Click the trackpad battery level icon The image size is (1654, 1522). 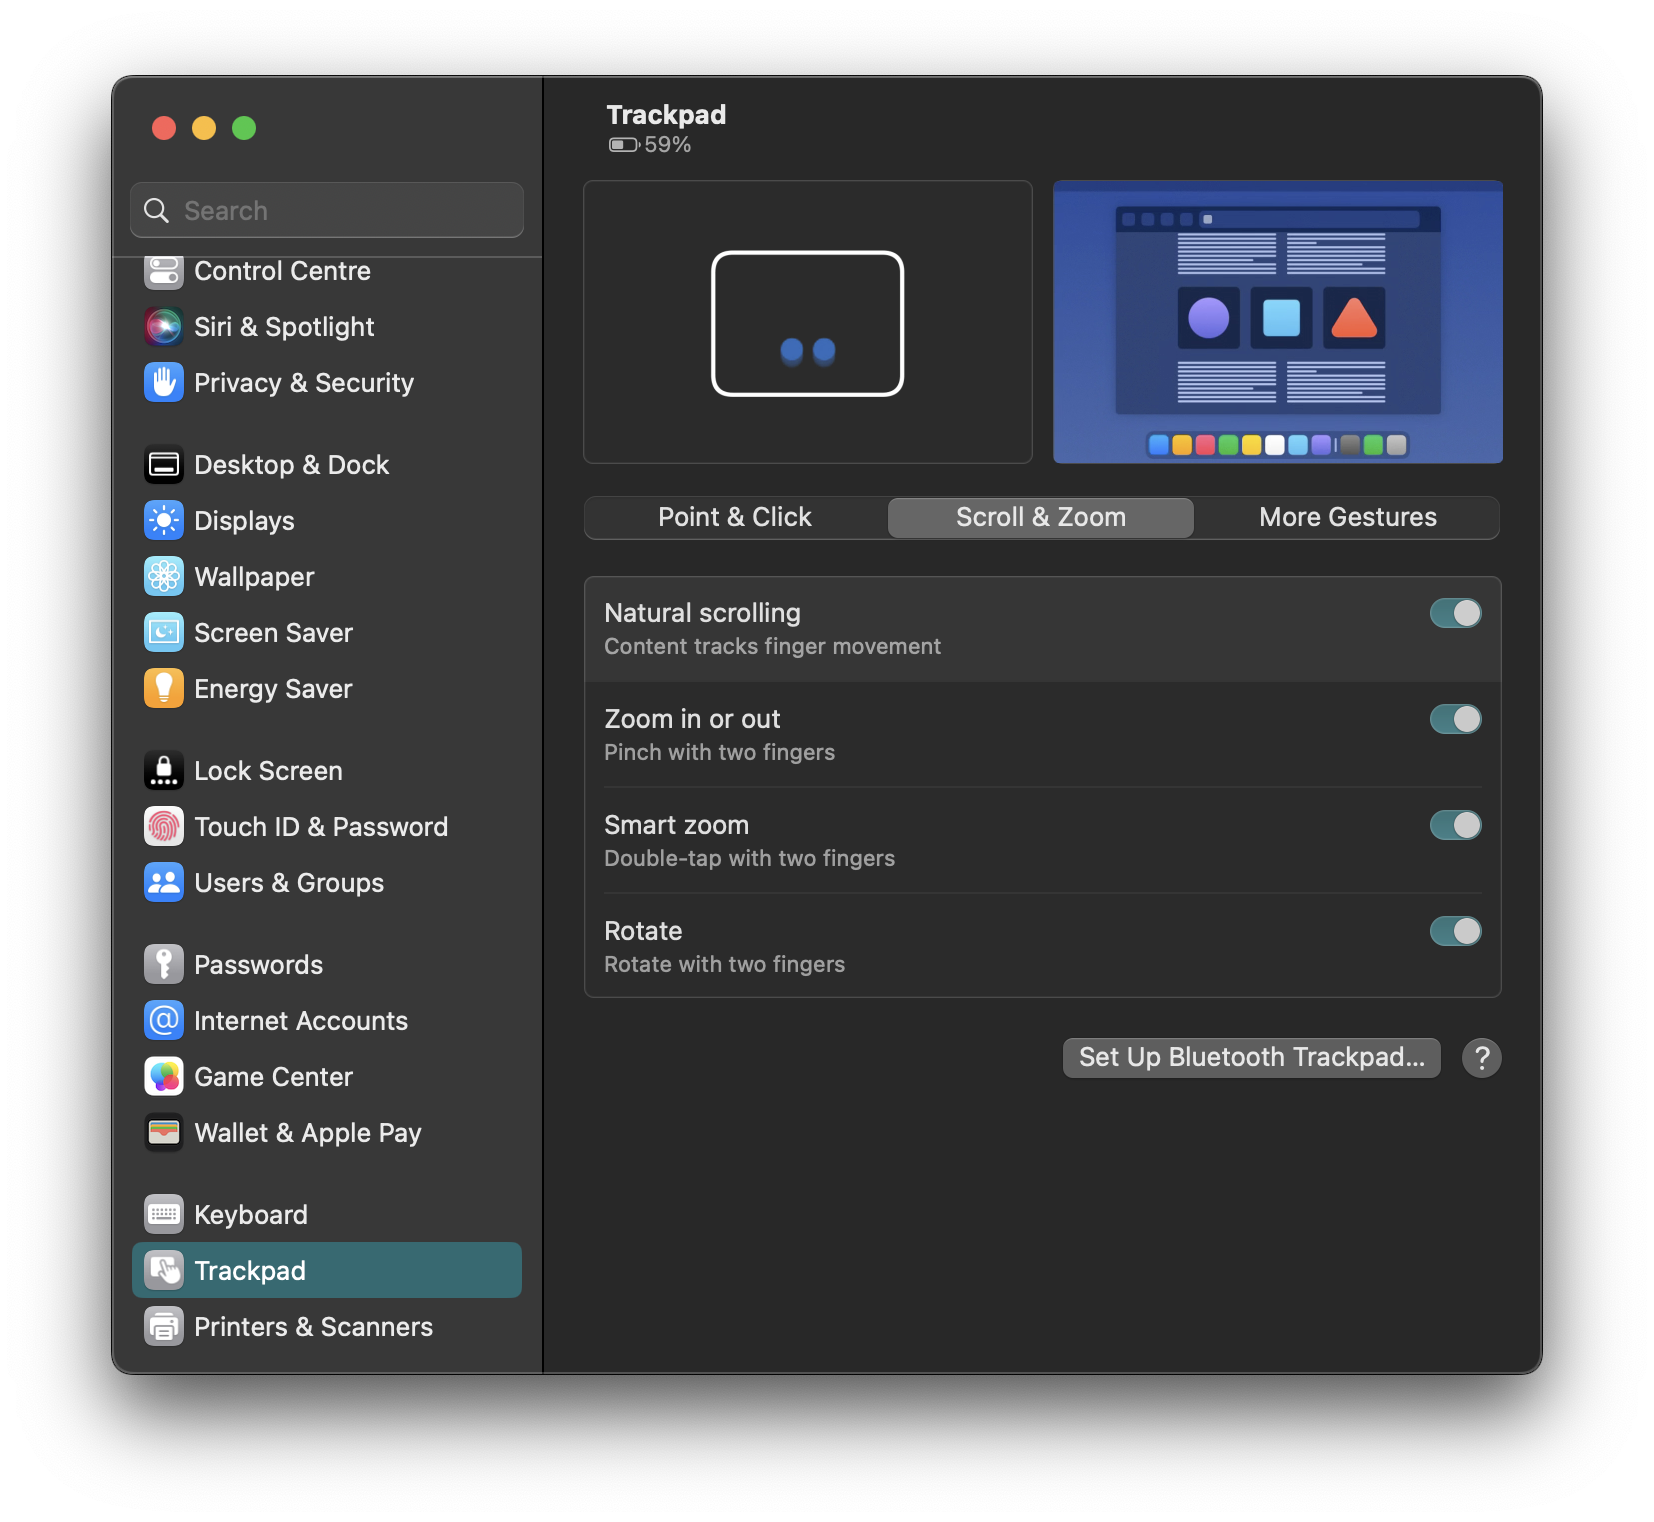[x=624, y=145]
